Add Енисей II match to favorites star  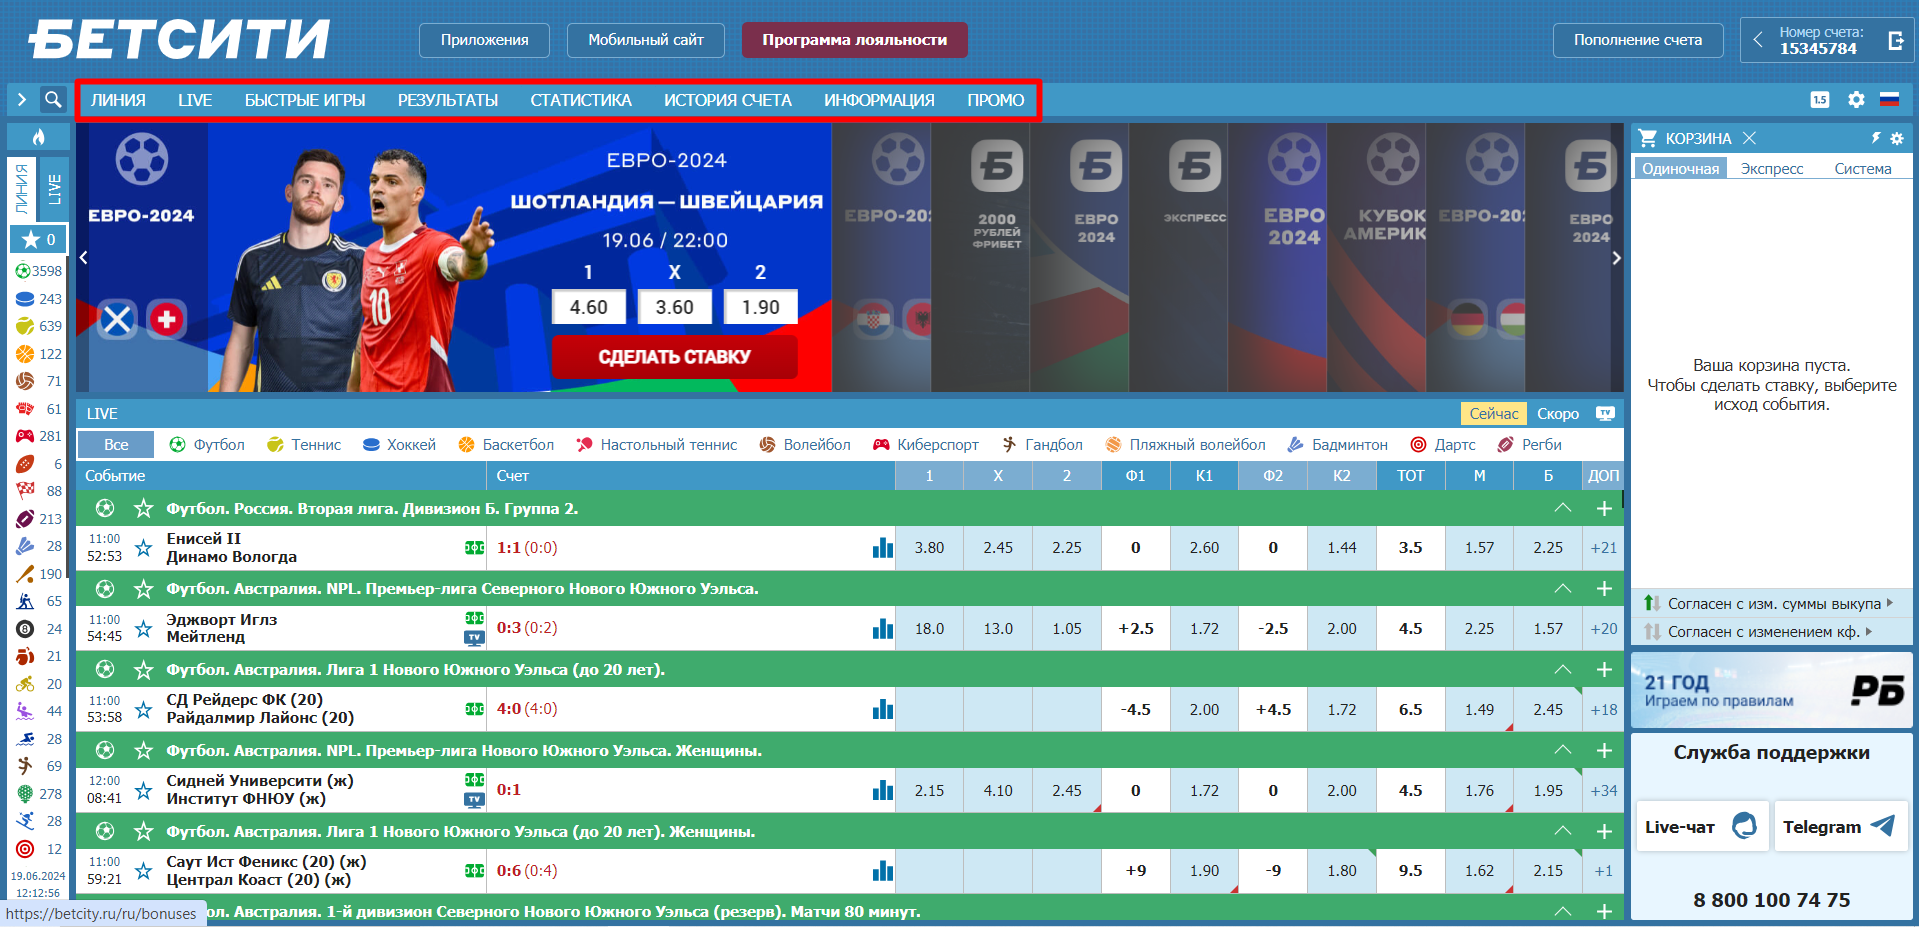[143, 548]
